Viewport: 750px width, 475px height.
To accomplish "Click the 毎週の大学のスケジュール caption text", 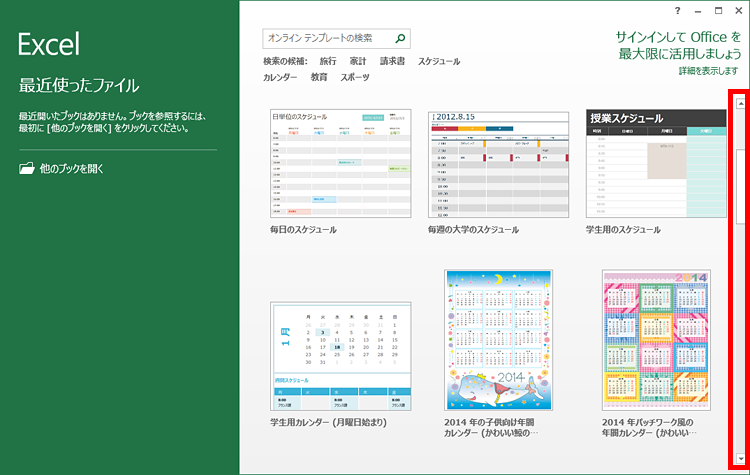I will (x=474, y=230).
